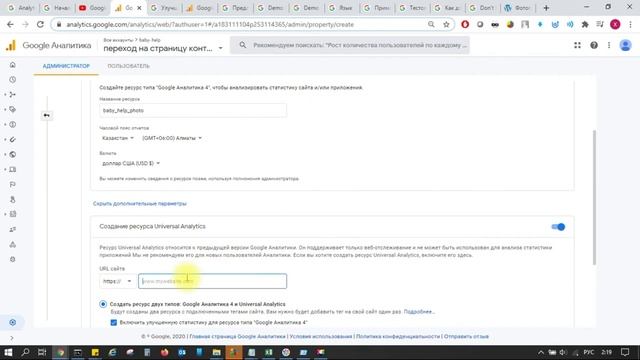The height and width of the screenshot is (360, 640).
Task: Open the Казахстан country dropdown
Action: (118, 138)
